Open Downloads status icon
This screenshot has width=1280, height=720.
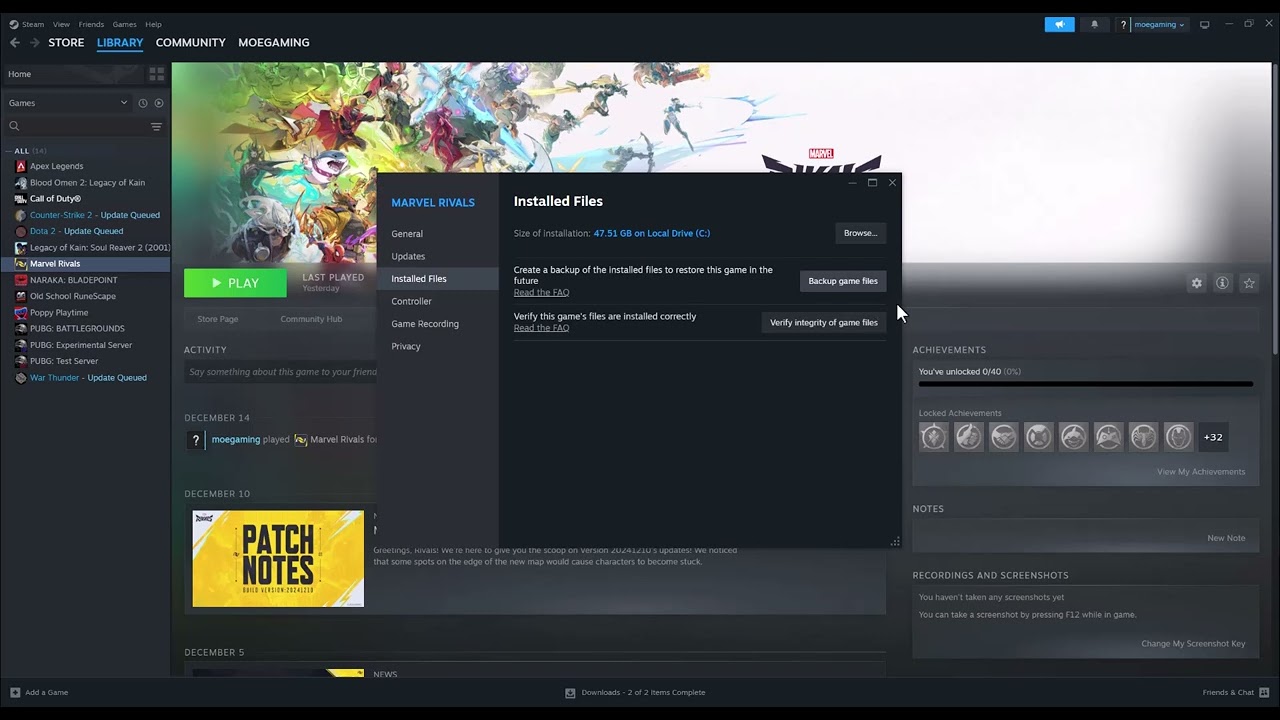click(x=570, y=692)
